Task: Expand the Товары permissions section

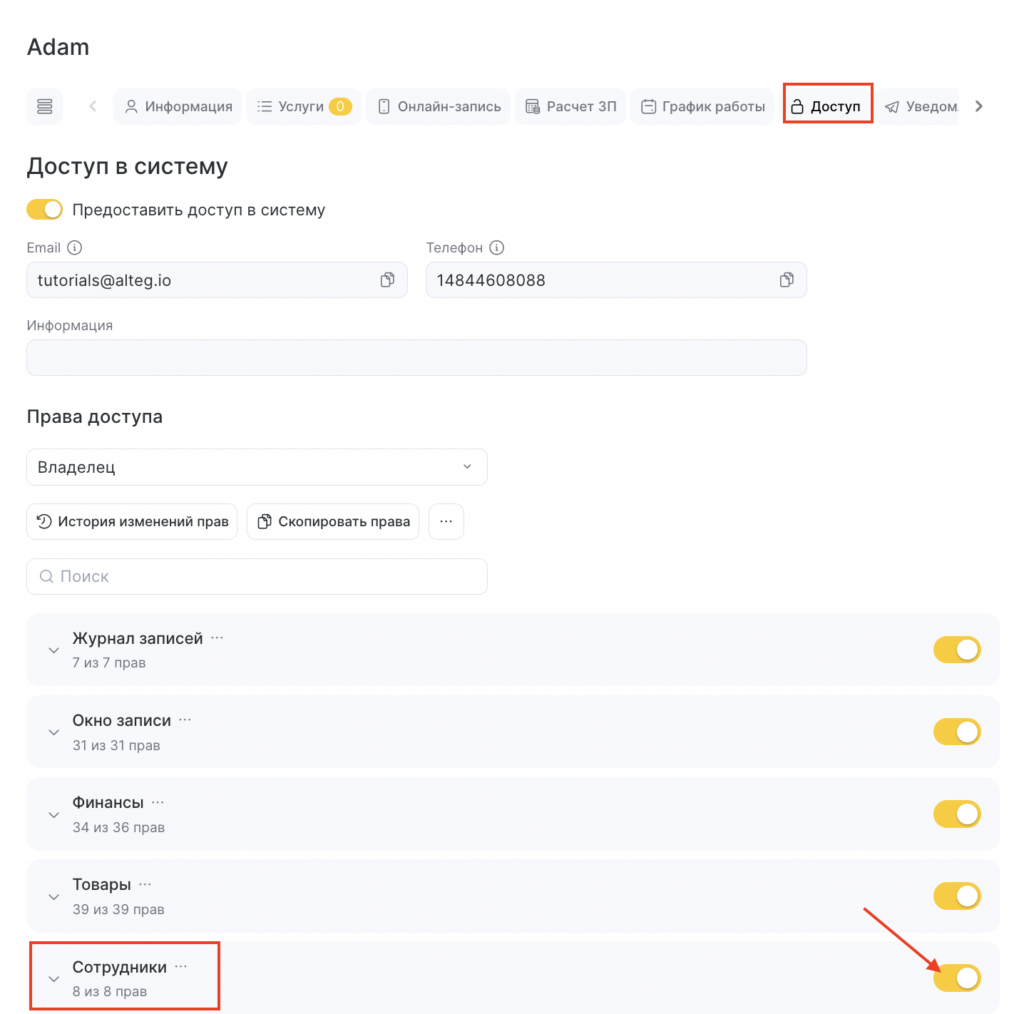Action: pyautogui.click(x=54, y=896)
